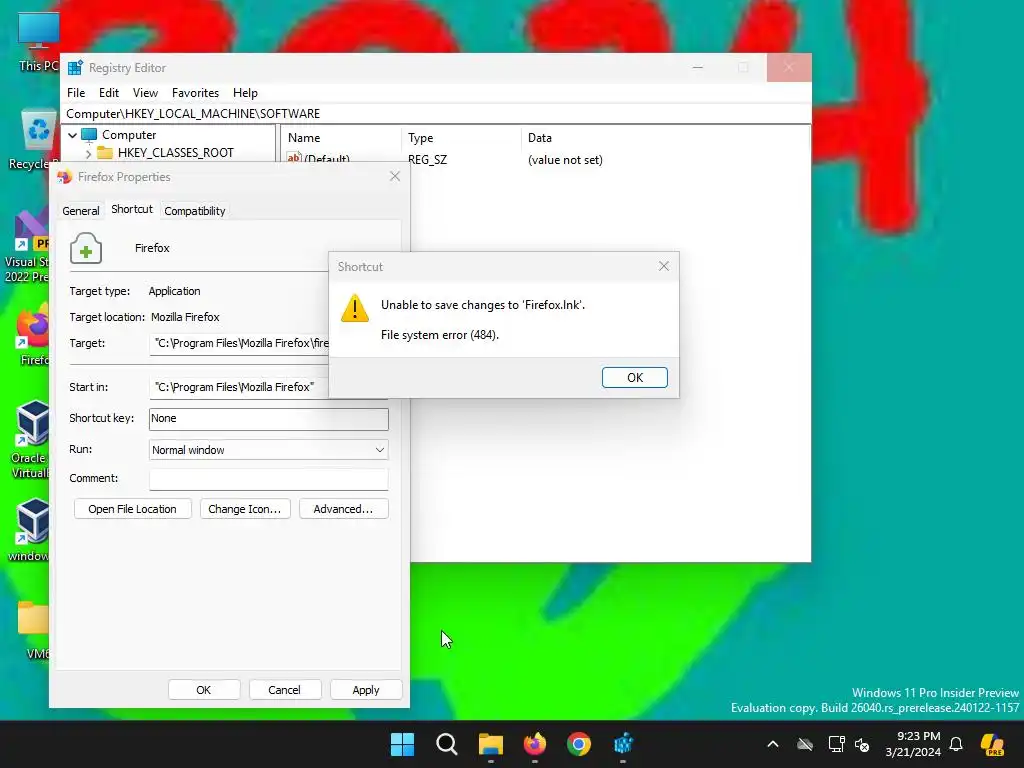The width and height of the screenshot is (1024, 768).
Task: Open the Run dropdown showing Normal window
Action: click(x=268, y=450)
